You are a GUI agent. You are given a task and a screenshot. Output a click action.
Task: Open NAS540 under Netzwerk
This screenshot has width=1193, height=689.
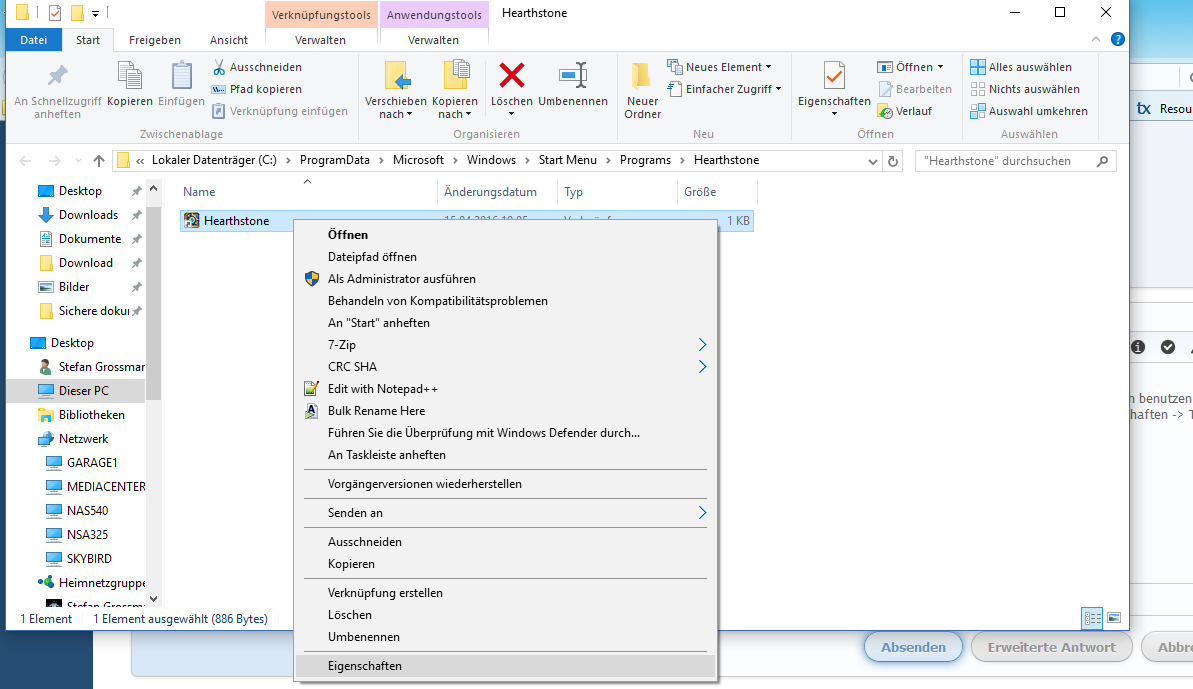[x=87, y=510]
